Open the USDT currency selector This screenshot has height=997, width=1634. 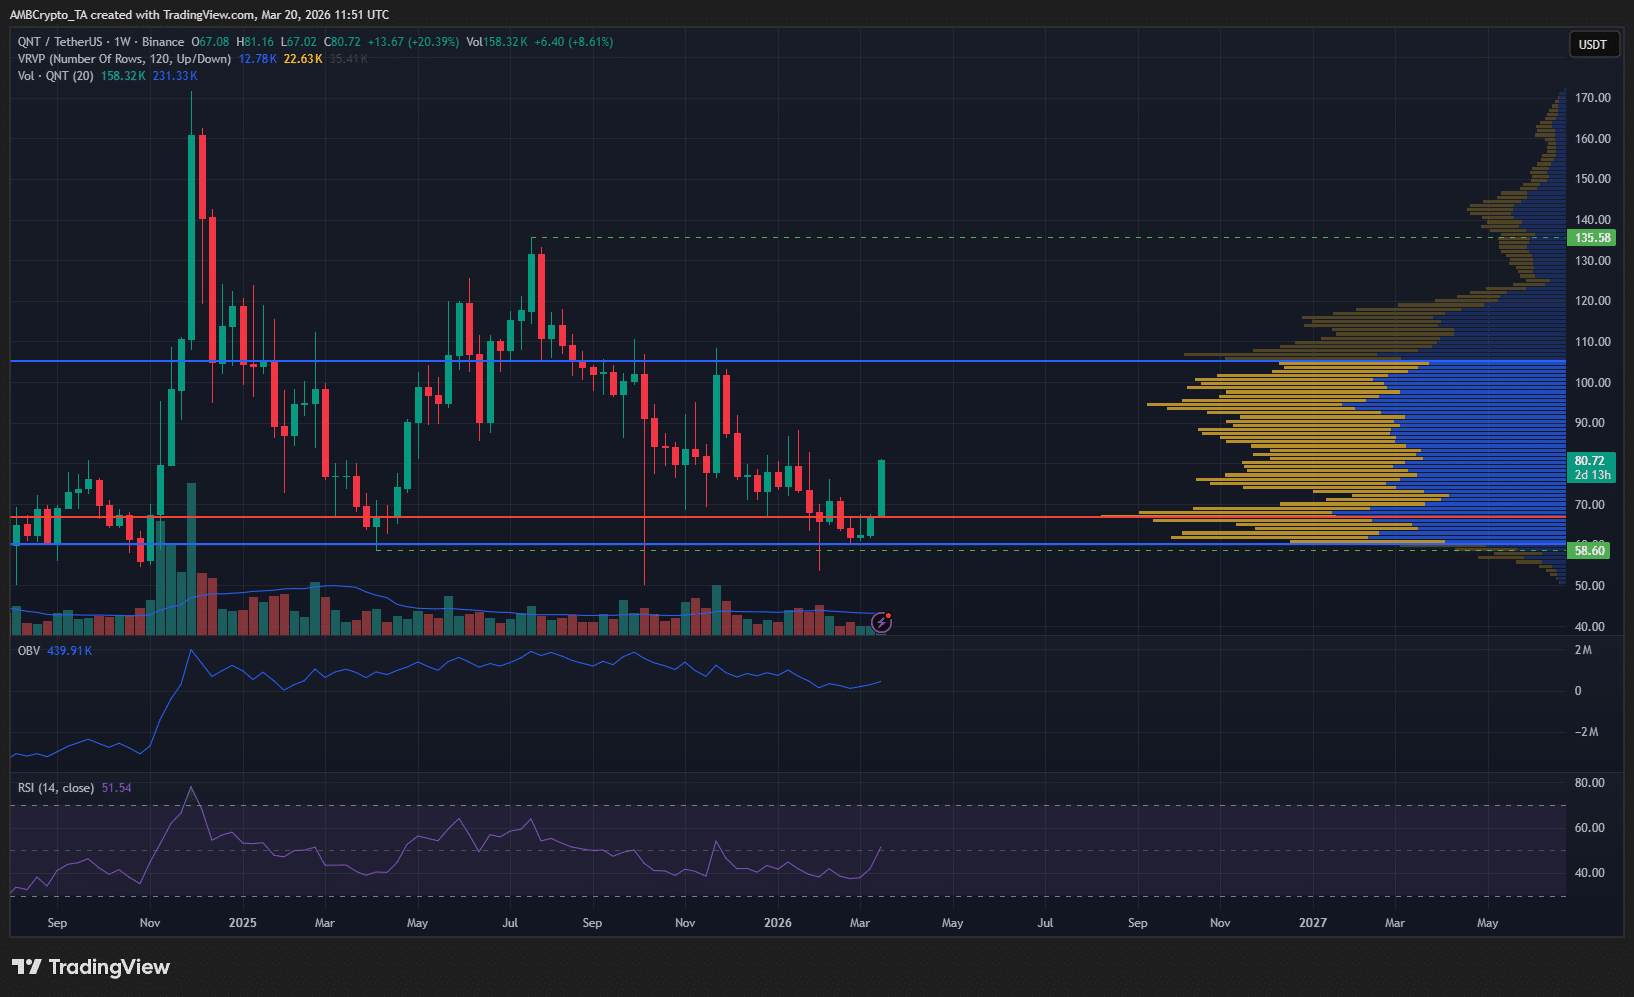[1592, 44]
